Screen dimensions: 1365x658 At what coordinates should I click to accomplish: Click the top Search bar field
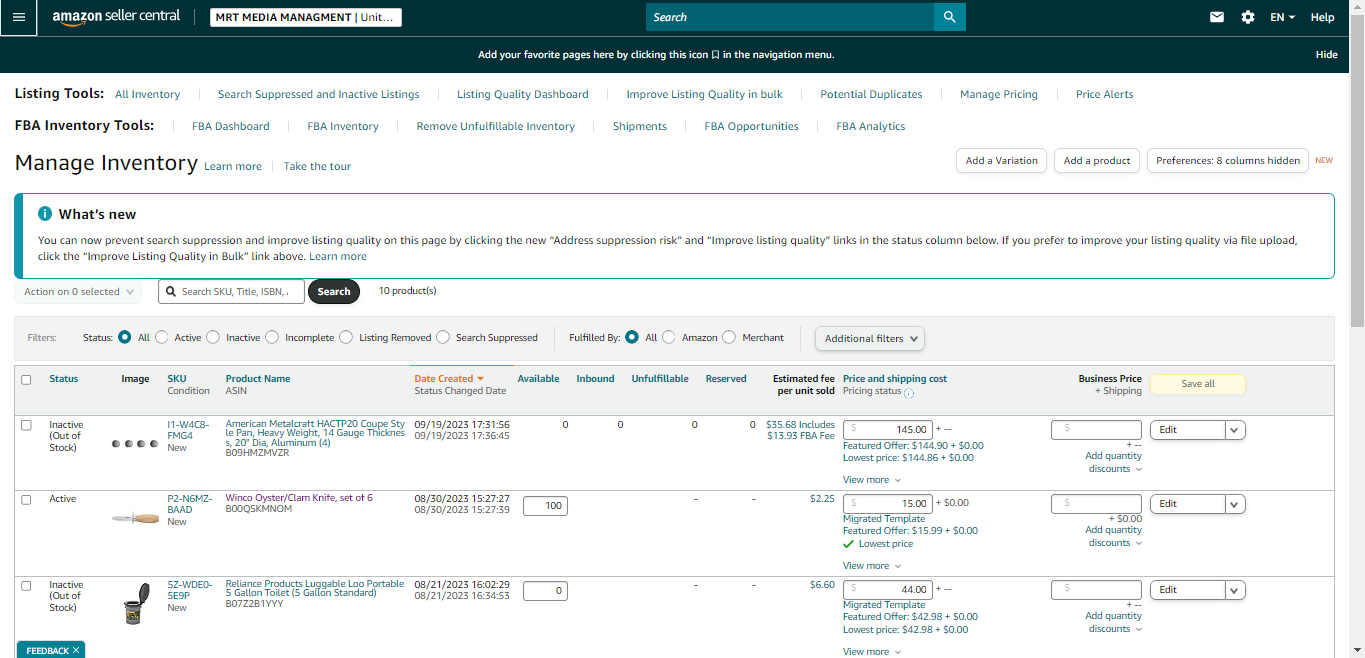pyautogui.click(x=790, y=17)
